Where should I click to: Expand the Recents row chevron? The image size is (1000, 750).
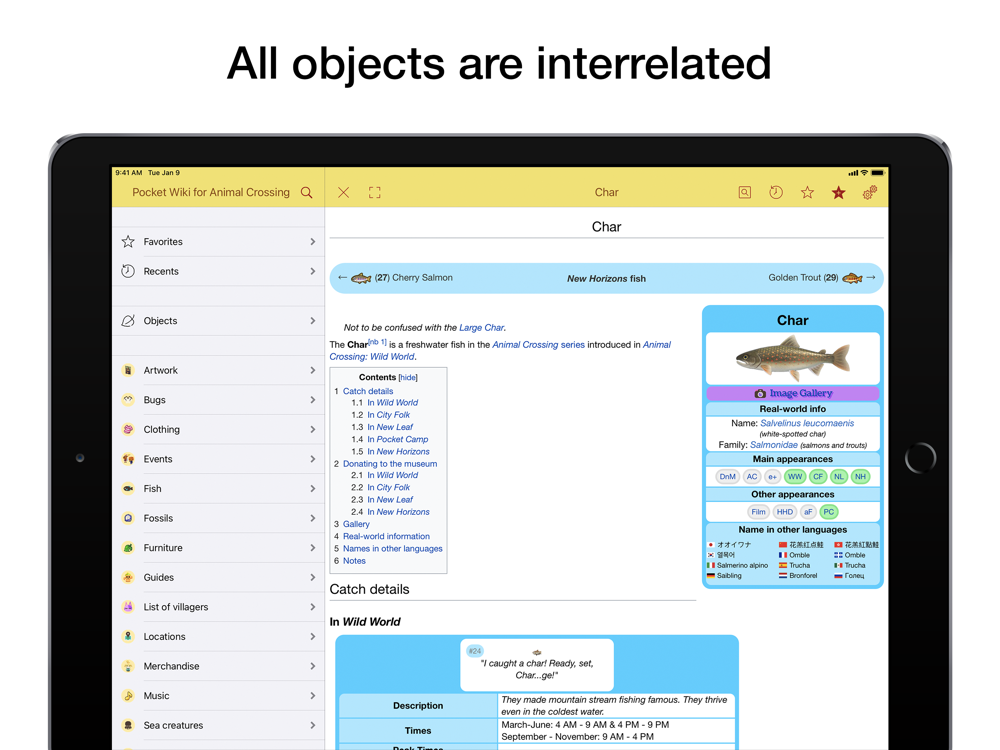tap(312, 271)
